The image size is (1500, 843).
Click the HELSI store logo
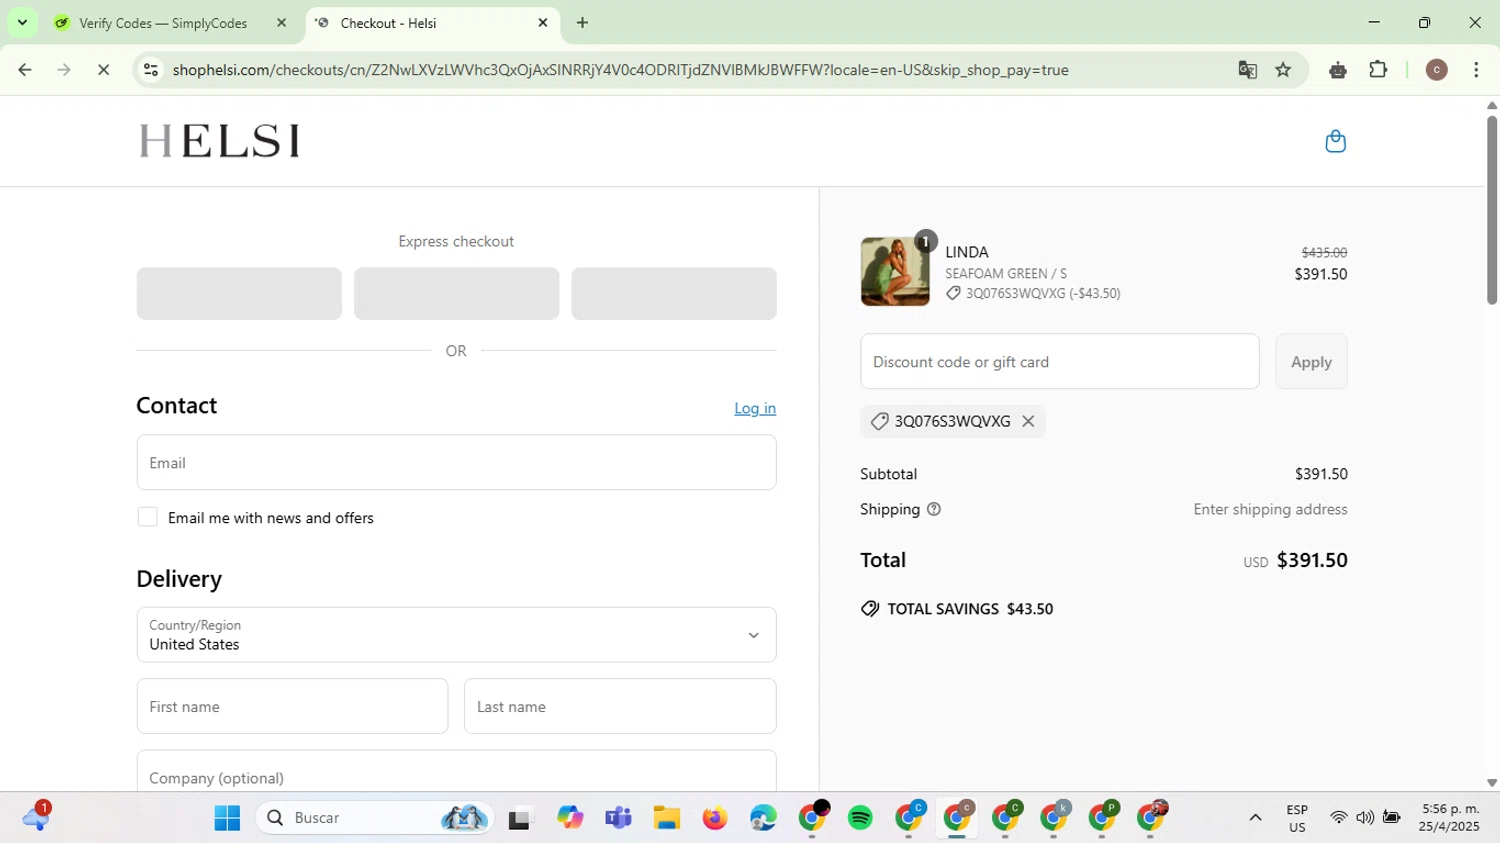(218, 141)
